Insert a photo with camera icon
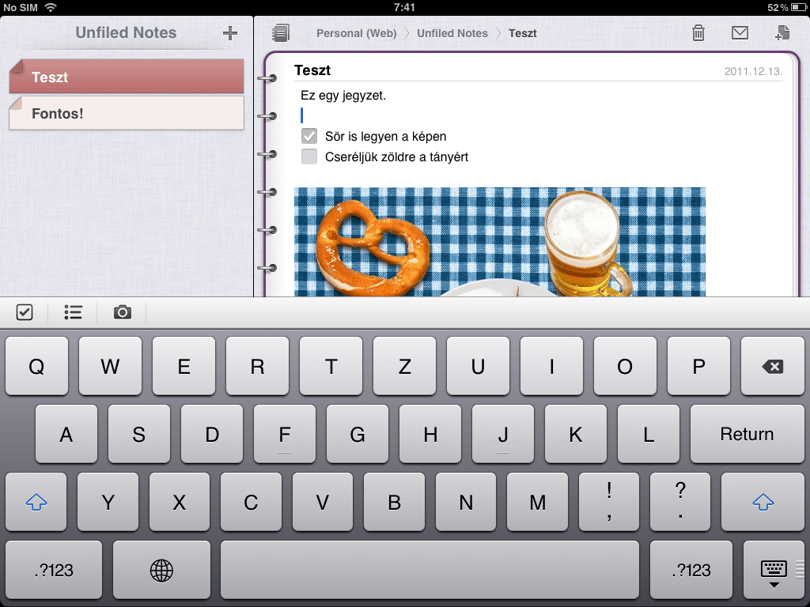 [122, 312]
